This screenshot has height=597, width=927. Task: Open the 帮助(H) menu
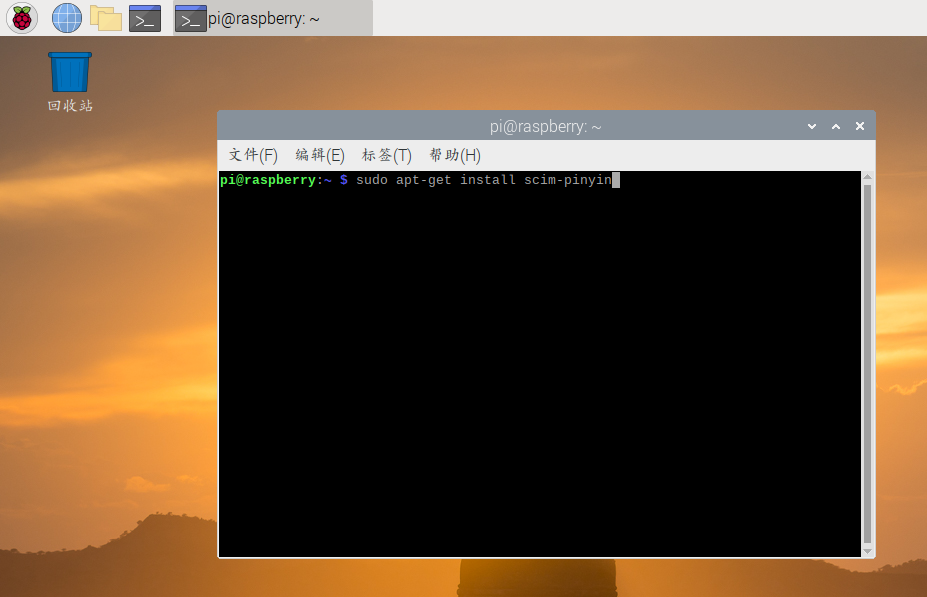455,155
